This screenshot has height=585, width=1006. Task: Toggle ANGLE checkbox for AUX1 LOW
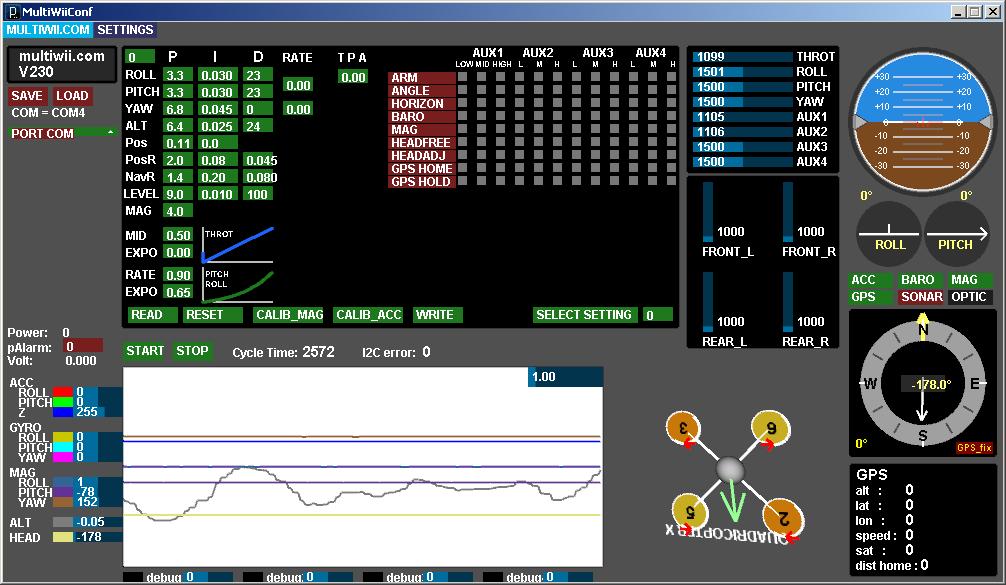(463, 90)
